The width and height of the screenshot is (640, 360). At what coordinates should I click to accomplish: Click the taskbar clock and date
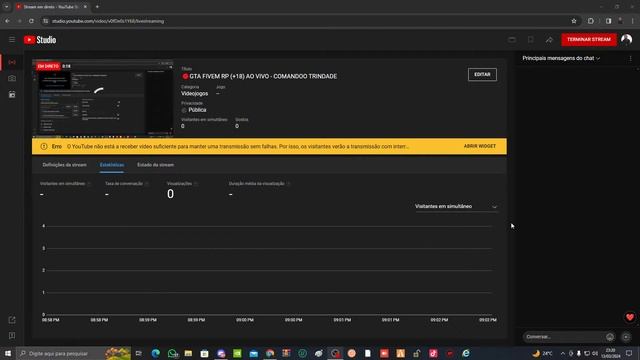click(611, 353)
